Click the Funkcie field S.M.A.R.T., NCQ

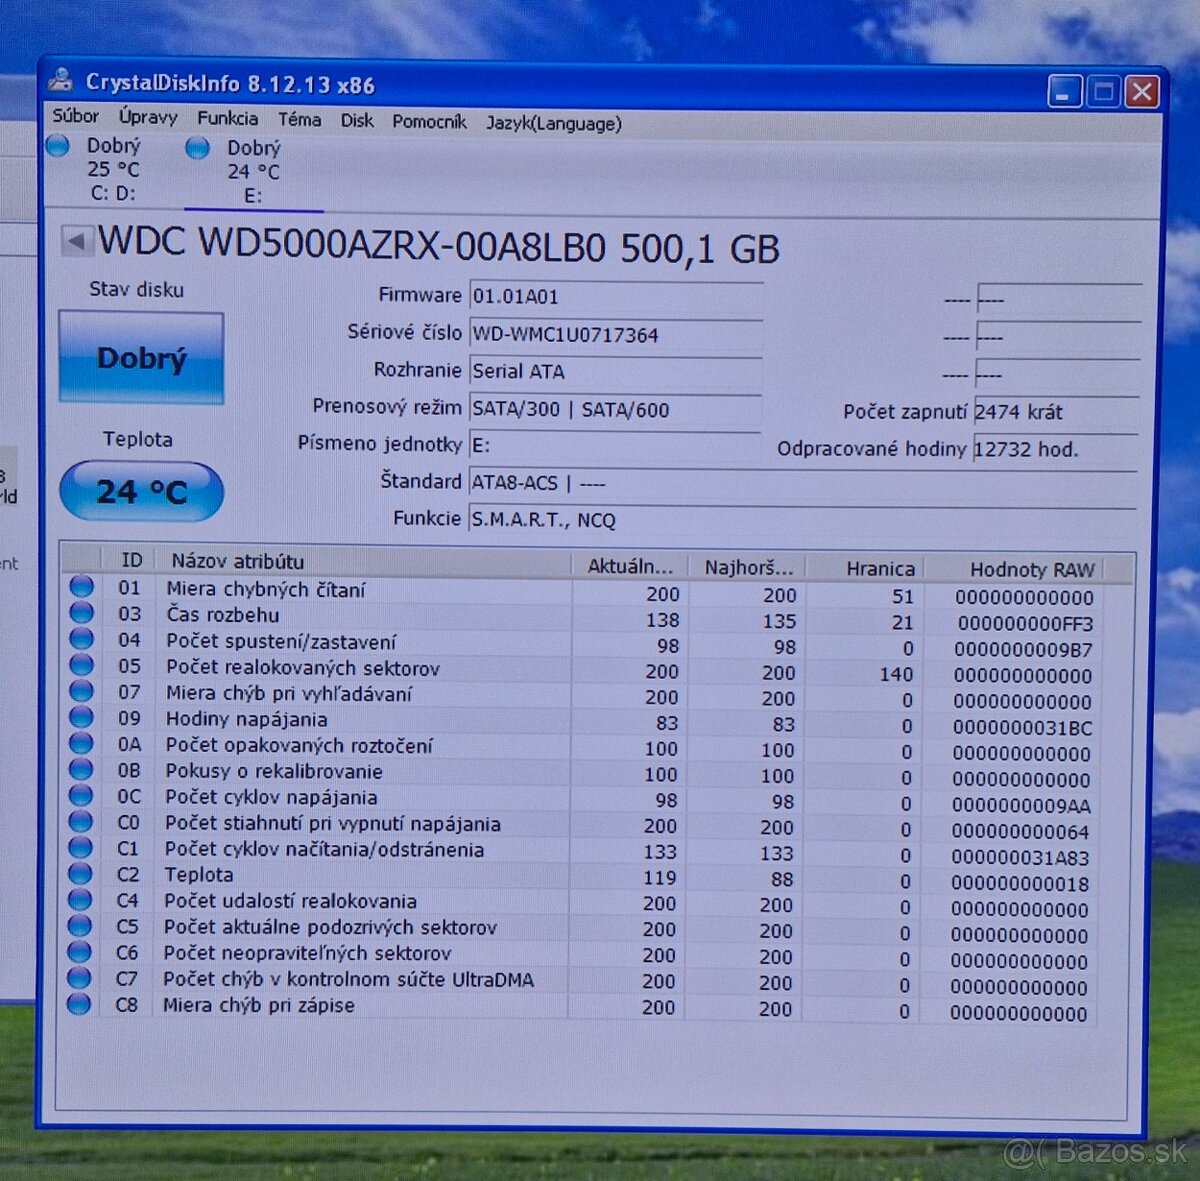[802, 520]
